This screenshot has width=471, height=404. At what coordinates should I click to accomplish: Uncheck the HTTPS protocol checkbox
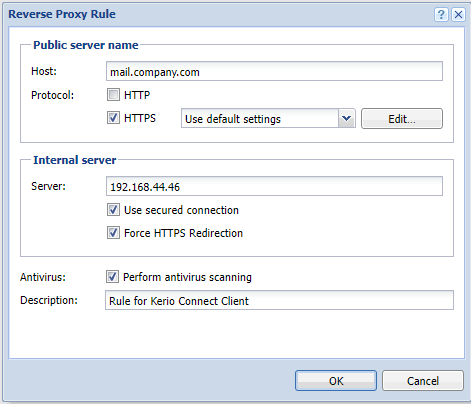tap(113, 118)
